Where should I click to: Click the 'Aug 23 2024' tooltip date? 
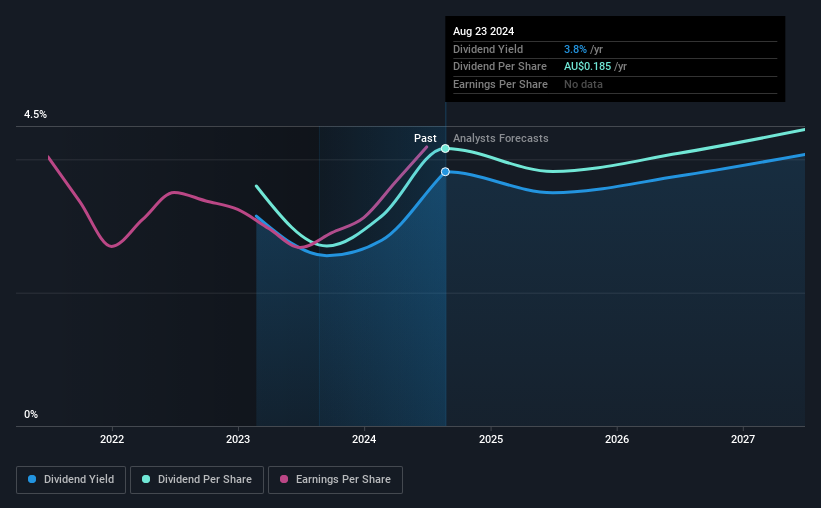point(483,31)
